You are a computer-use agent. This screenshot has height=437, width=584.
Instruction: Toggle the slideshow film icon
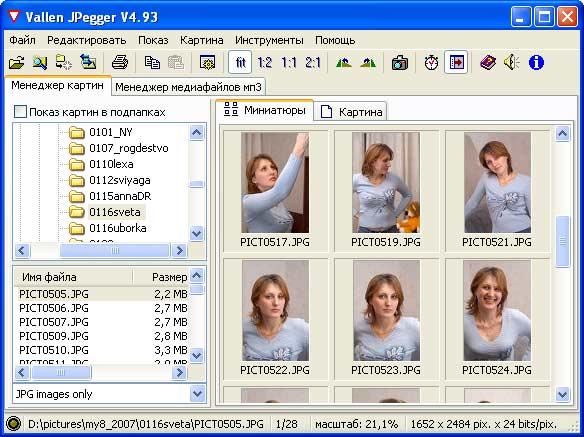pos(456,62)
